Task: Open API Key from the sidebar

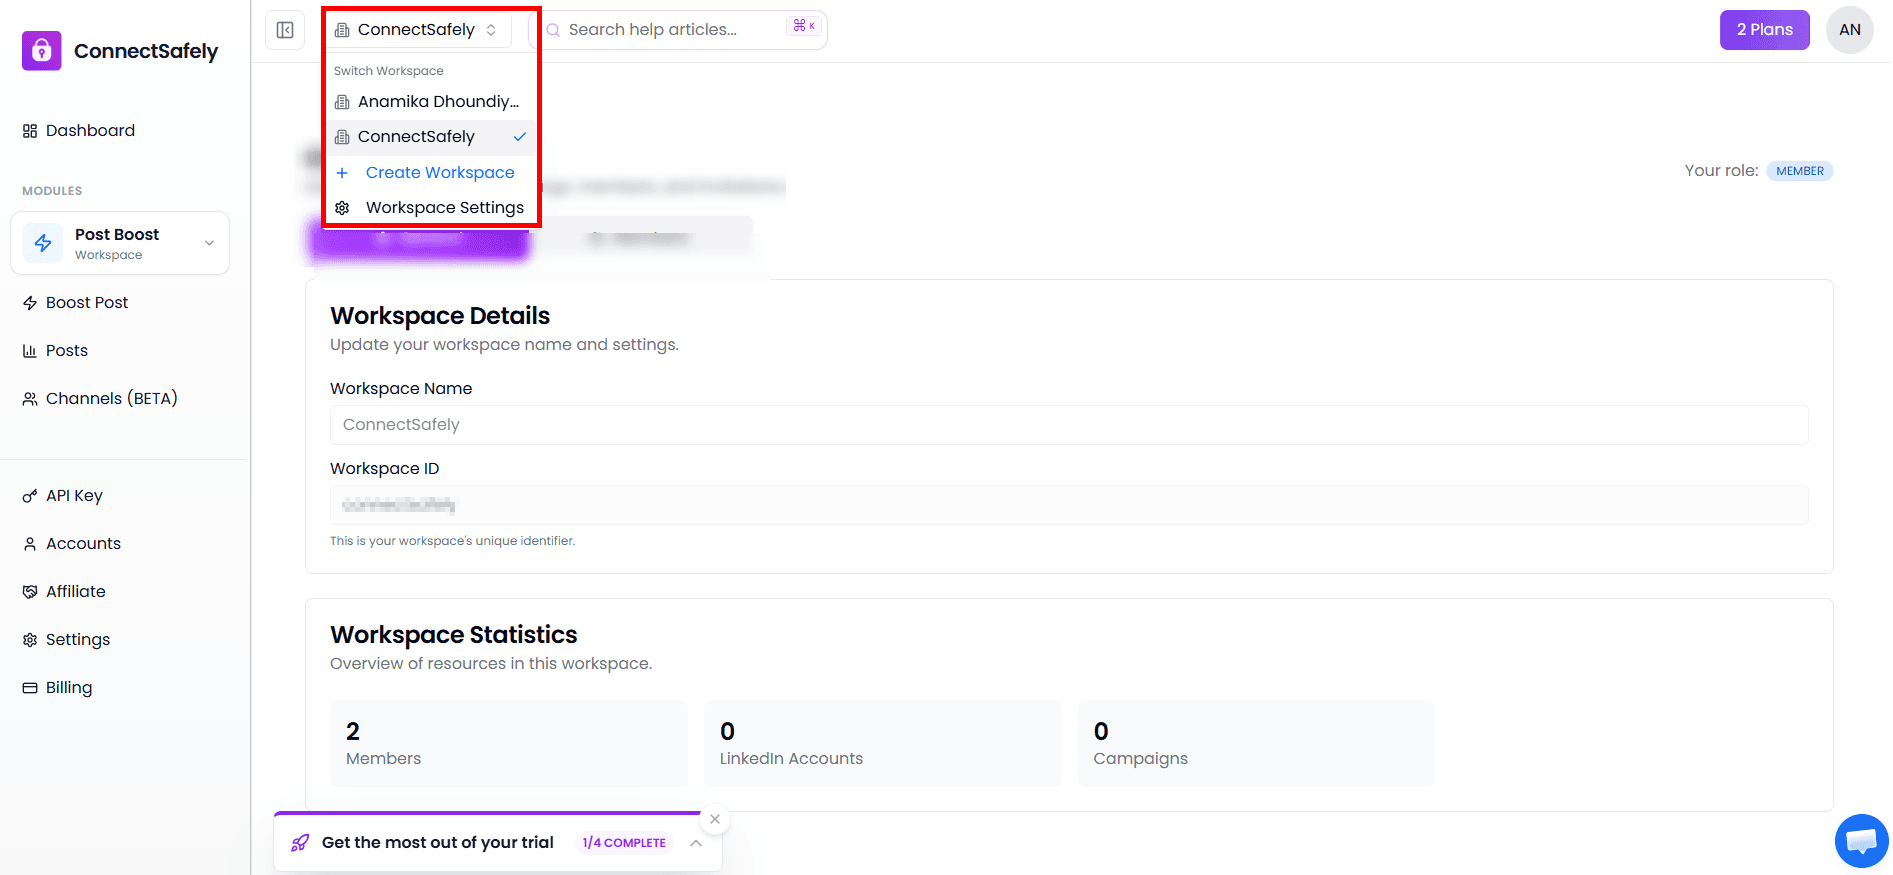Action: coord(74,496)
